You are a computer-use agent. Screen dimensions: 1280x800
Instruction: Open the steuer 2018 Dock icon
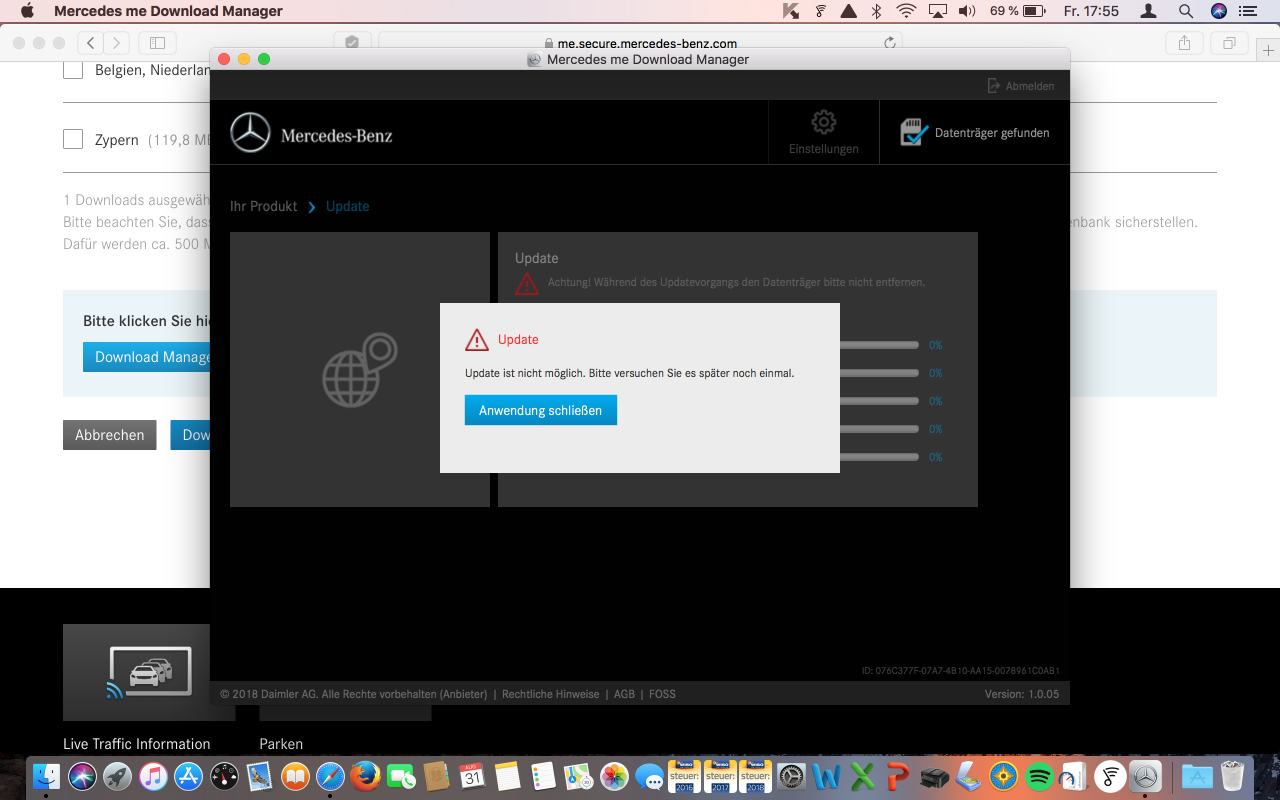coord(756,776)
